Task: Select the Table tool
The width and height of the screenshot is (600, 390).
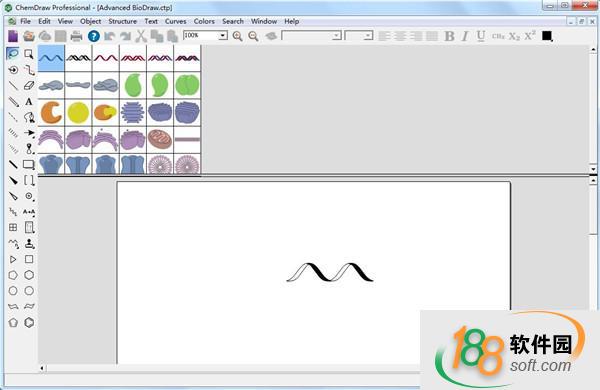Action: click(x=13, y=227)
